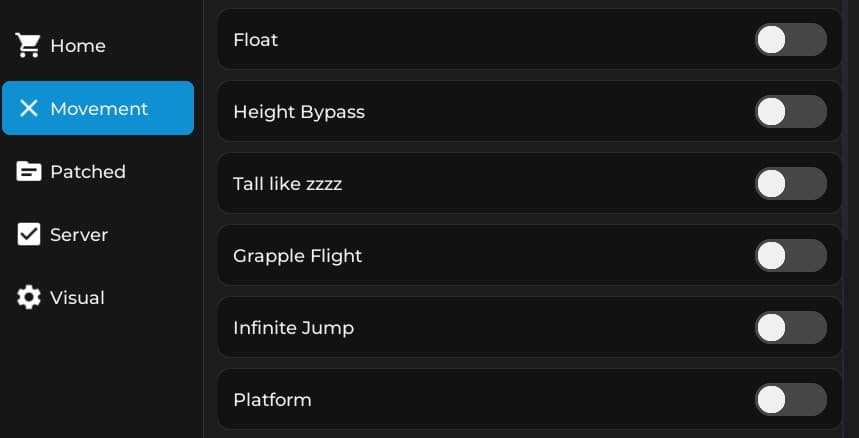Switch to the Server tab label
The height and width of the screenshot is (438, 859).
(x=79, y=235)
